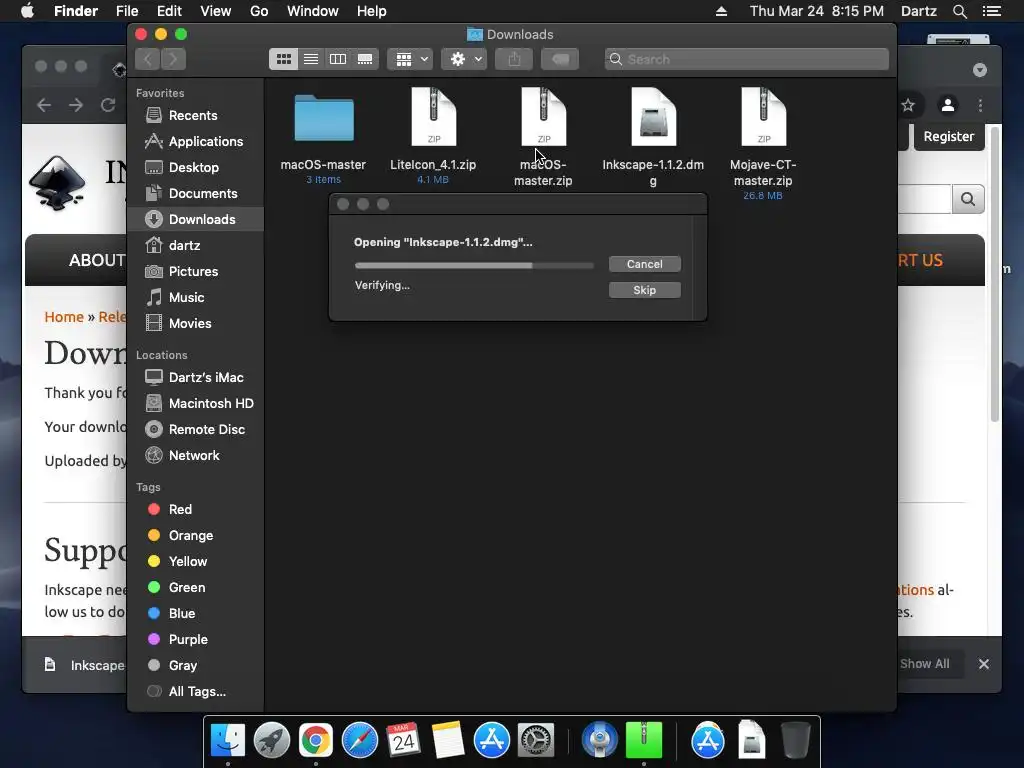
Task: Click the eject icon in menu bar
Action: [x=721, y=11]
